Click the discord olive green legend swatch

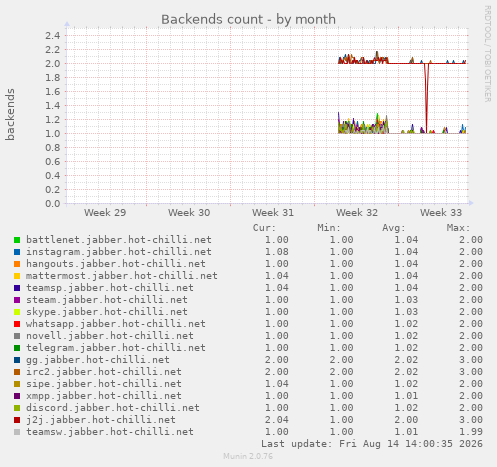(x=17, y=408)
